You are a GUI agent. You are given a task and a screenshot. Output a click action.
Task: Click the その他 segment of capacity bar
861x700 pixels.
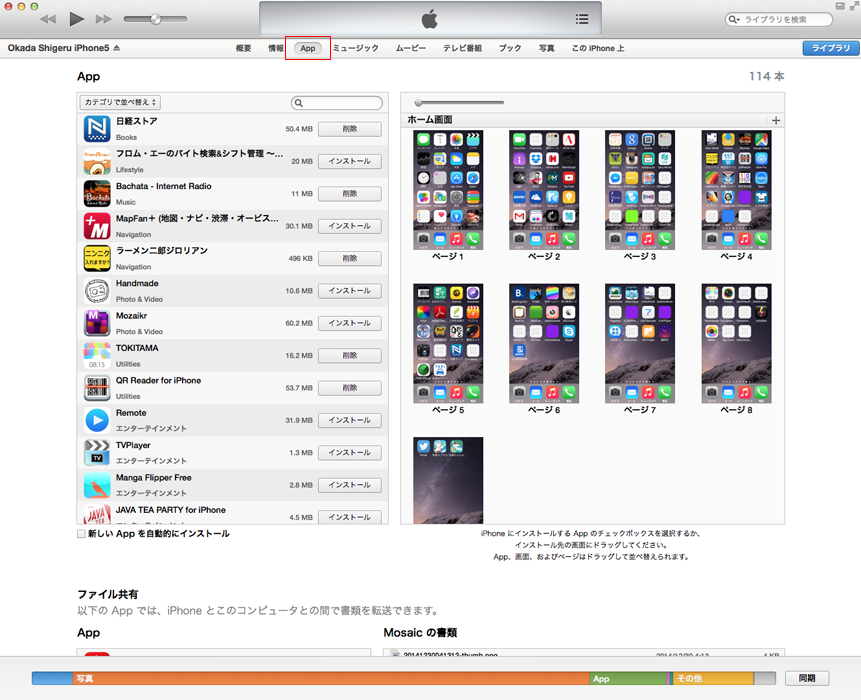pyautogui.click(x=713, y=679)
